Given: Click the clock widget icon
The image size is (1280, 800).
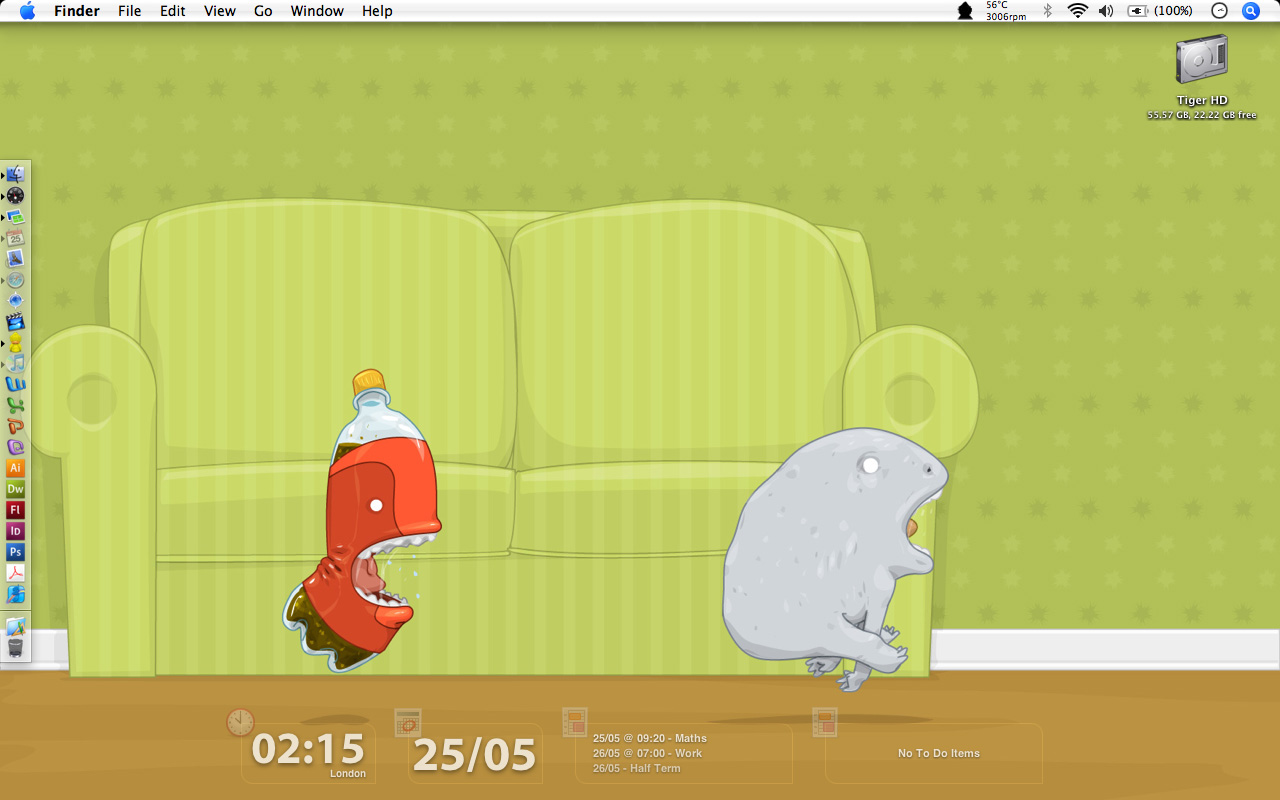Looking at the screenshot, I should (x=240, y=722).
